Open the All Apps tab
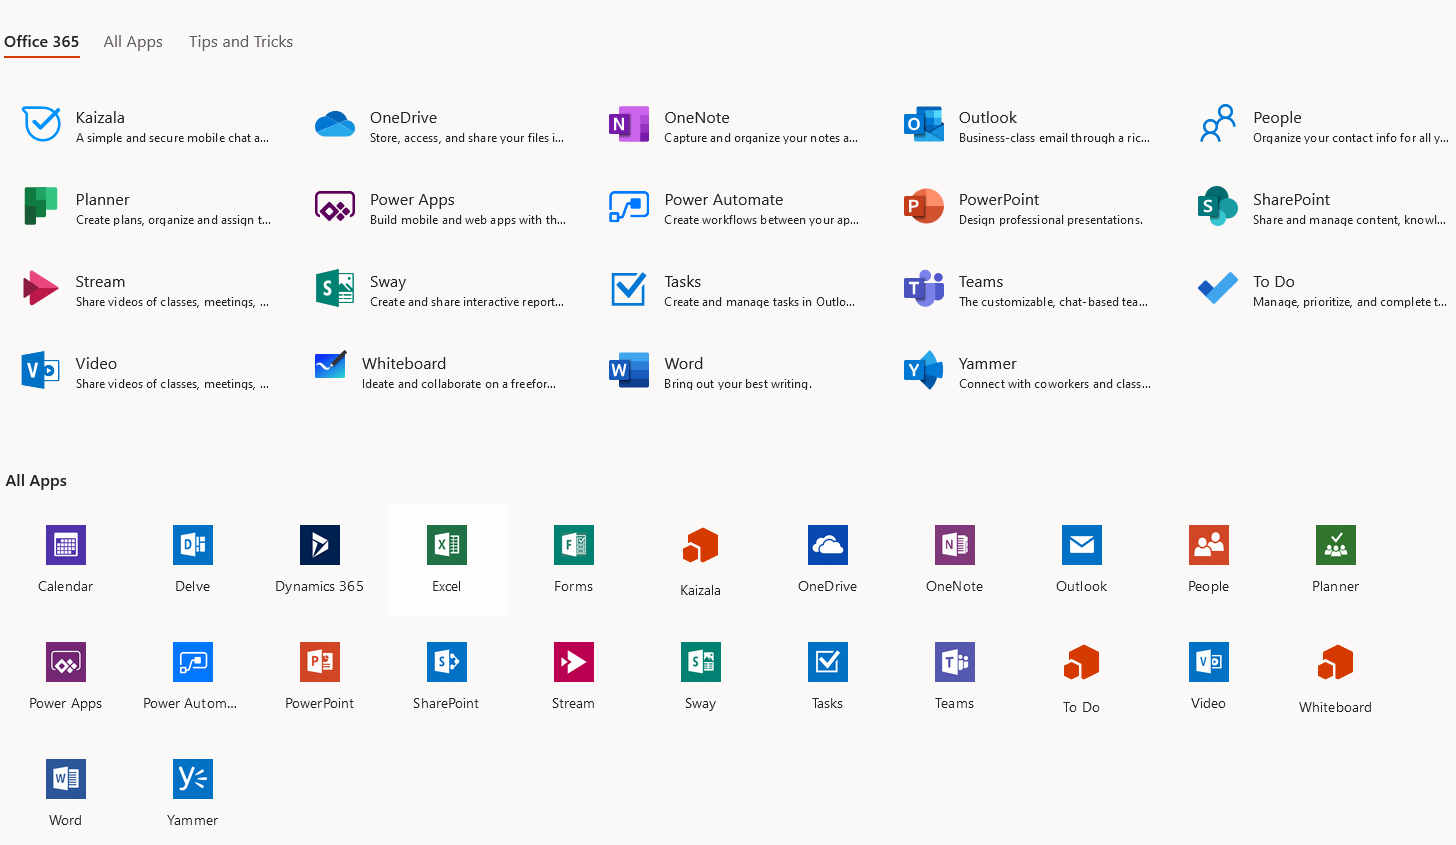1456x845 pixels. point(133,41)
